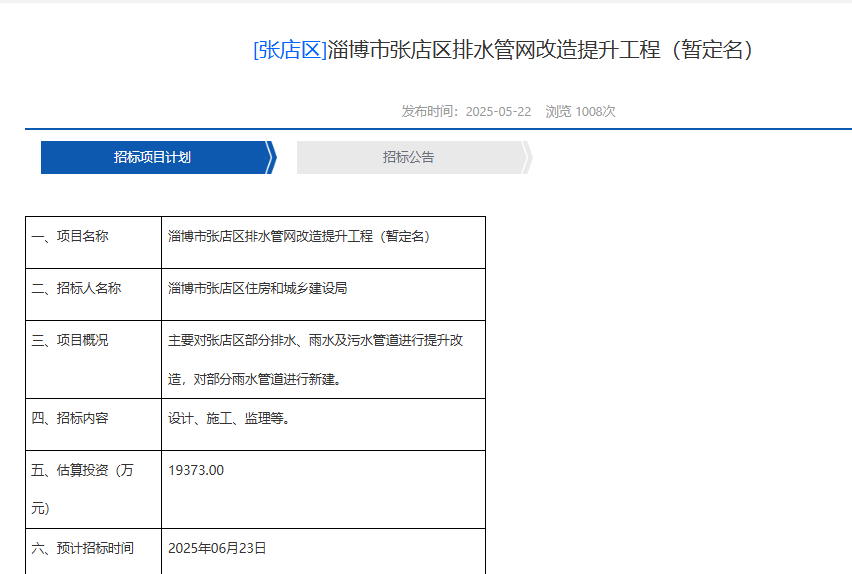Screen dimensions: 852x574
Task: Click the investment value 19373.00
Action: [196, 470]
